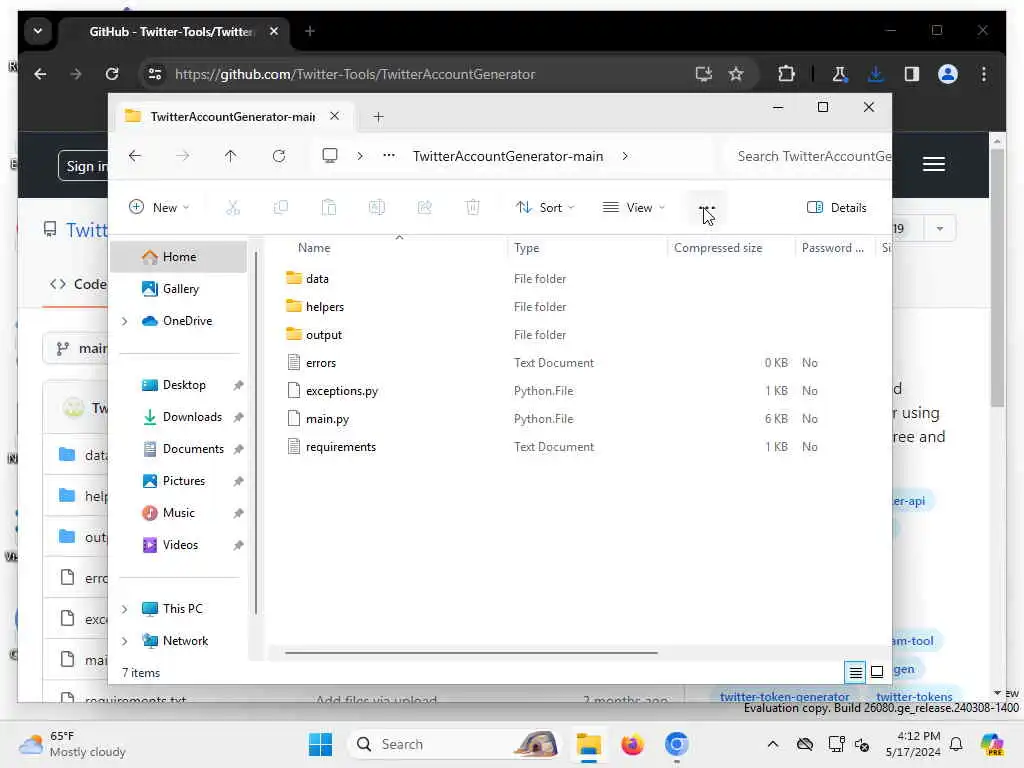Open Chrome Labs flask icon

[x=840, y=74]
